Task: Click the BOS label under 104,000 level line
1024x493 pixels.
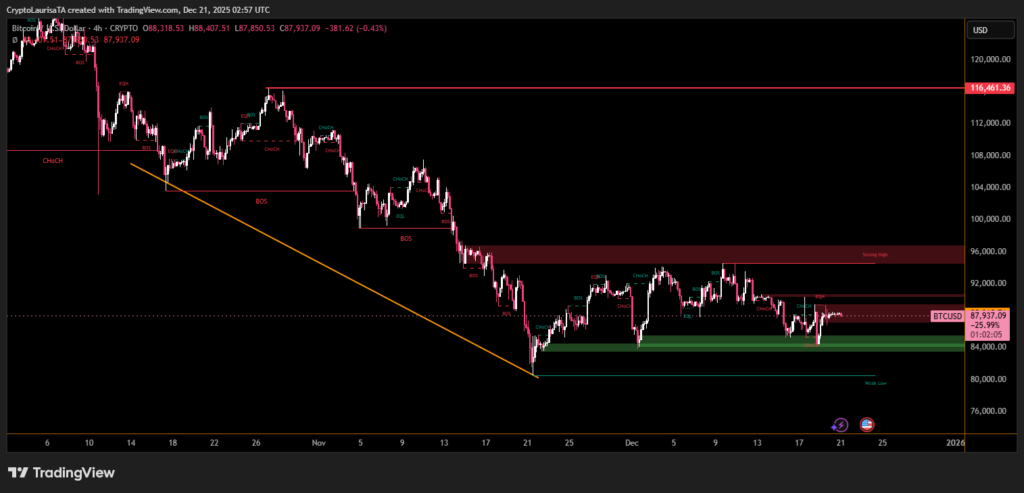Action: (262, 201)
